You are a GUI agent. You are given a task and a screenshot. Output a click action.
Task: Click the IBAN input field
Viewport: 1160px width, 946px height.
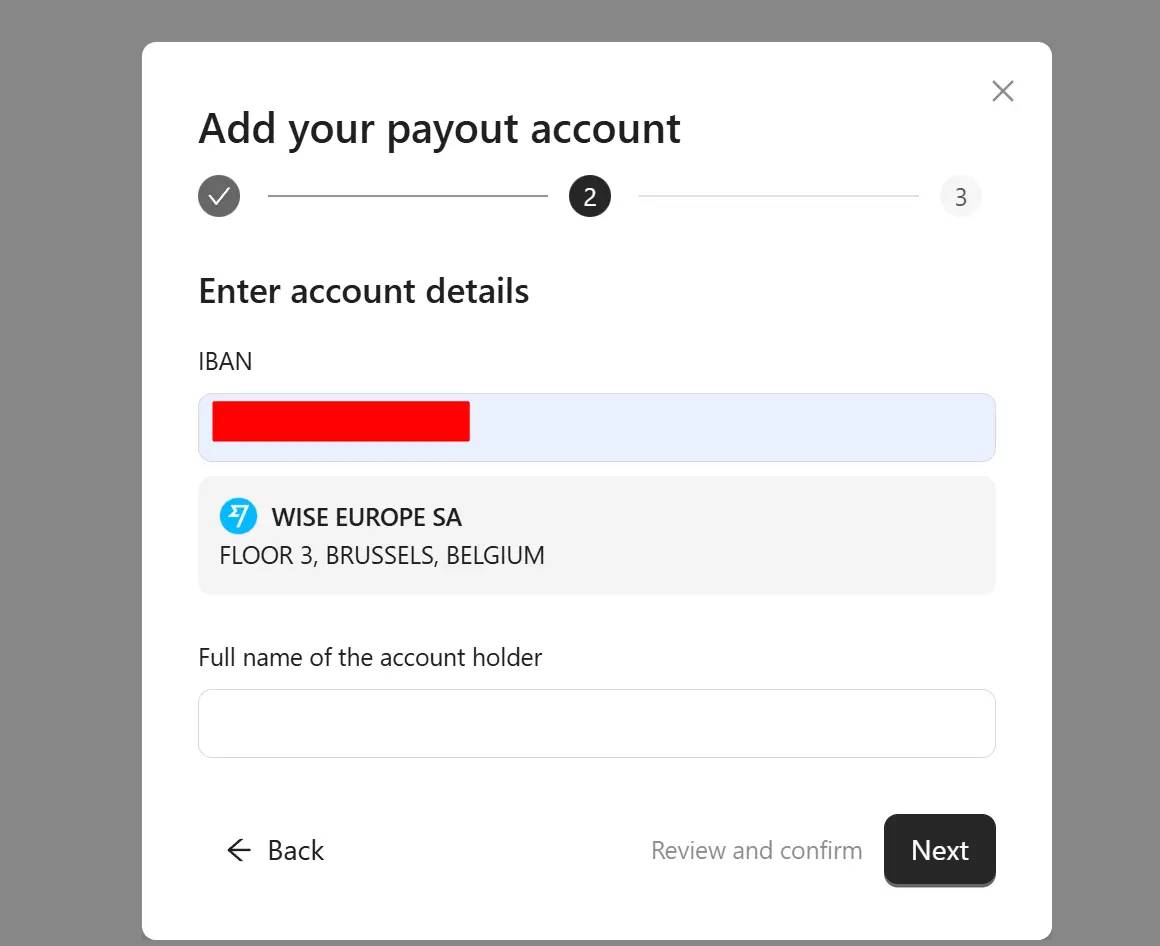tap(730, 427)
